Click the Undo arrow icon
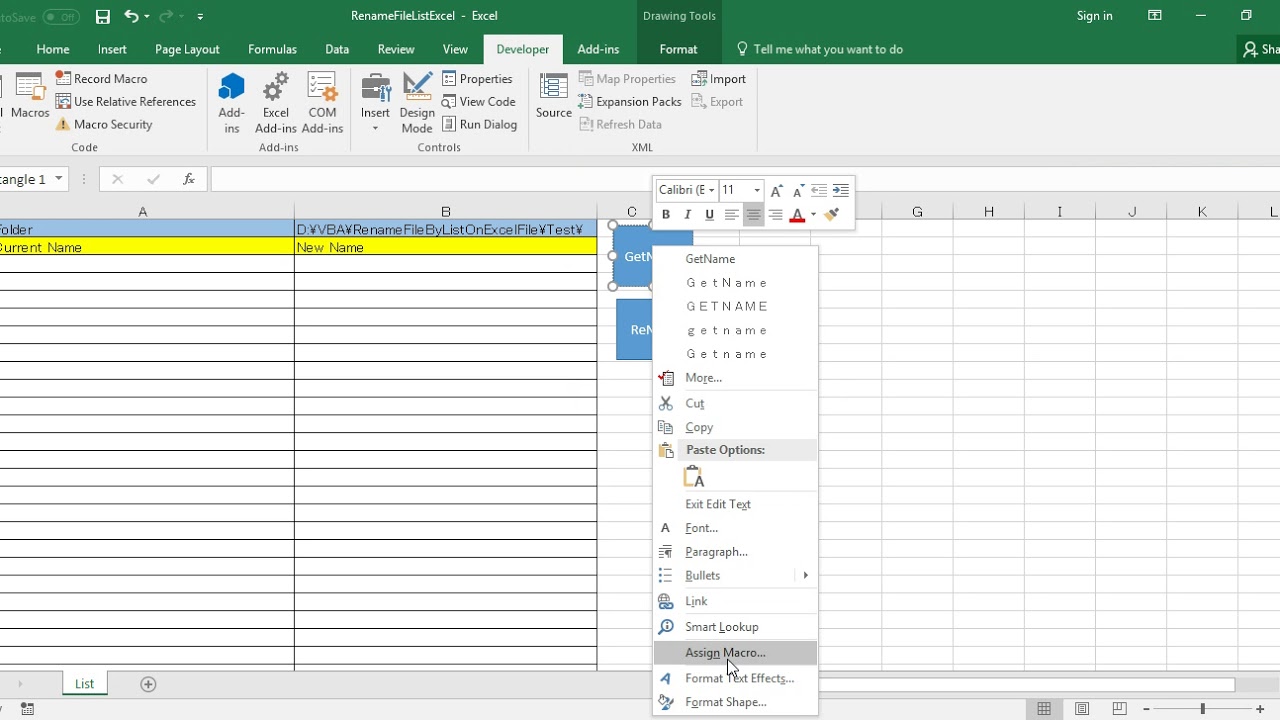The height and width of the screenshot is (720, 1280). click(x=131, y=16)
